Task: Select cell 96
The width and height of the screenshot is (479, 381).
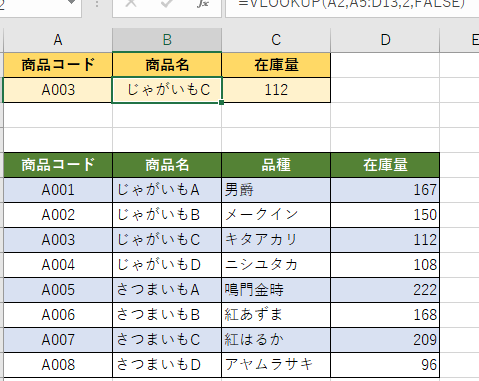Action: coord(385,365)
